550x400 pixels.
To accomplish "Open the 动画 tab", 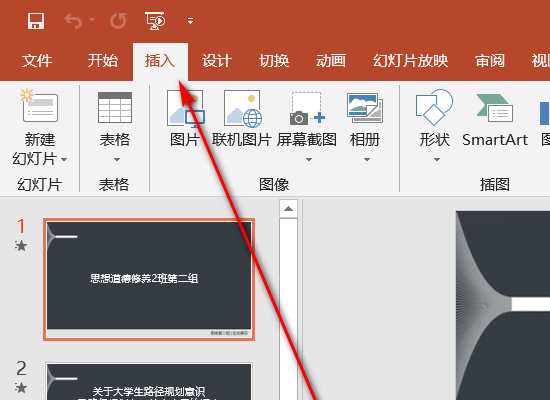I will point(331,61).
